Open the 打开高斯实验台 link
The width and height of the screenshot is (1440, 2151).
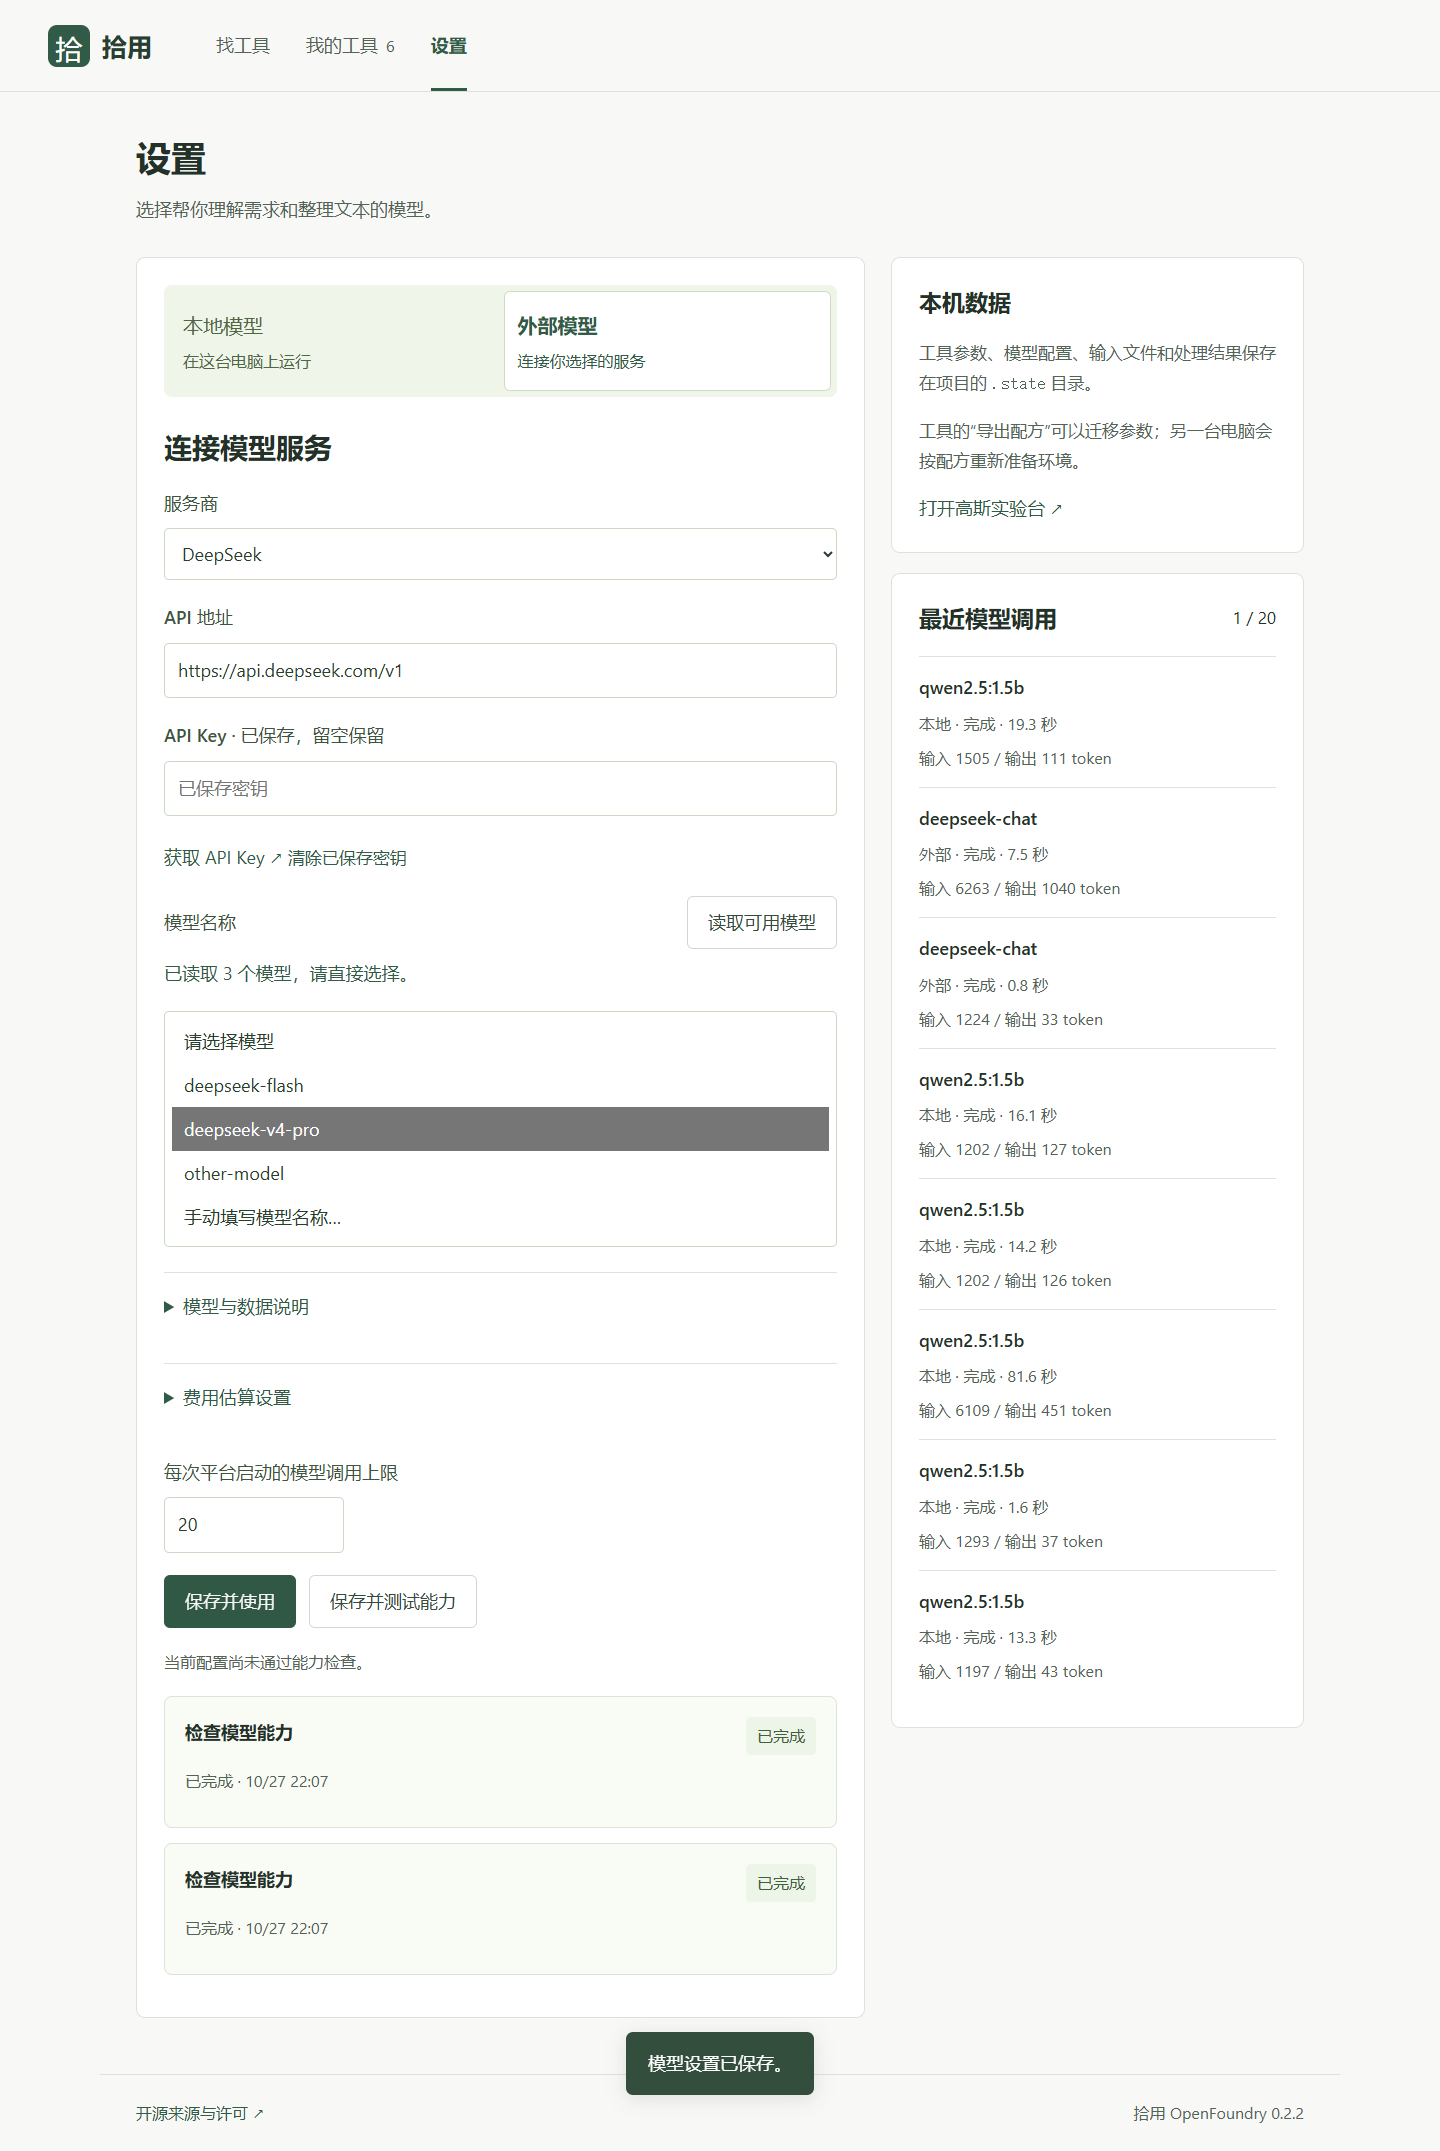990,508
